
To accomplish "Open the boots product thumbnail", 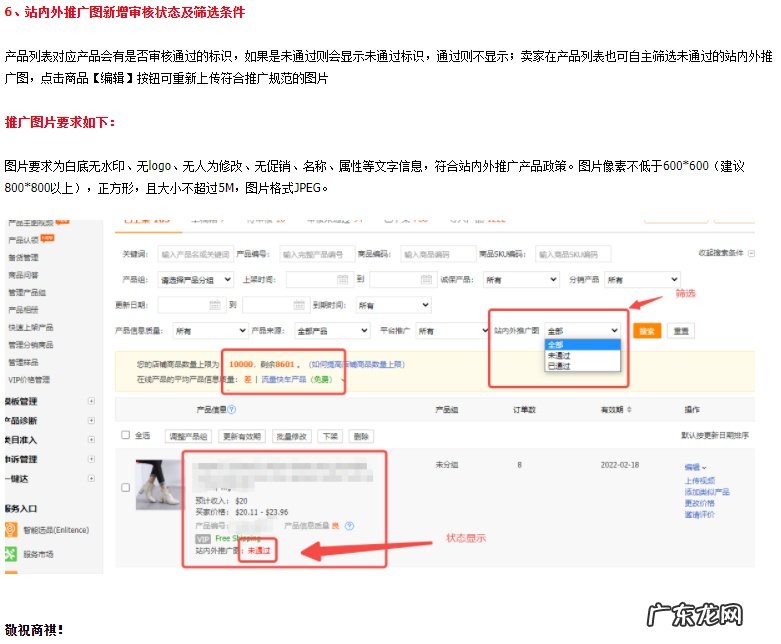I will coord(159,485).
